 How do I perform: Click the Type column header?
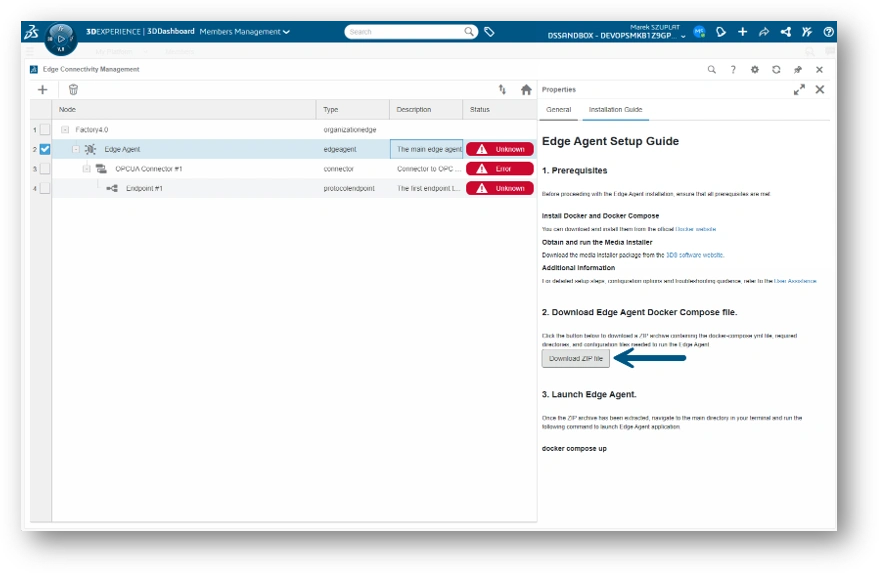[353, 110]
